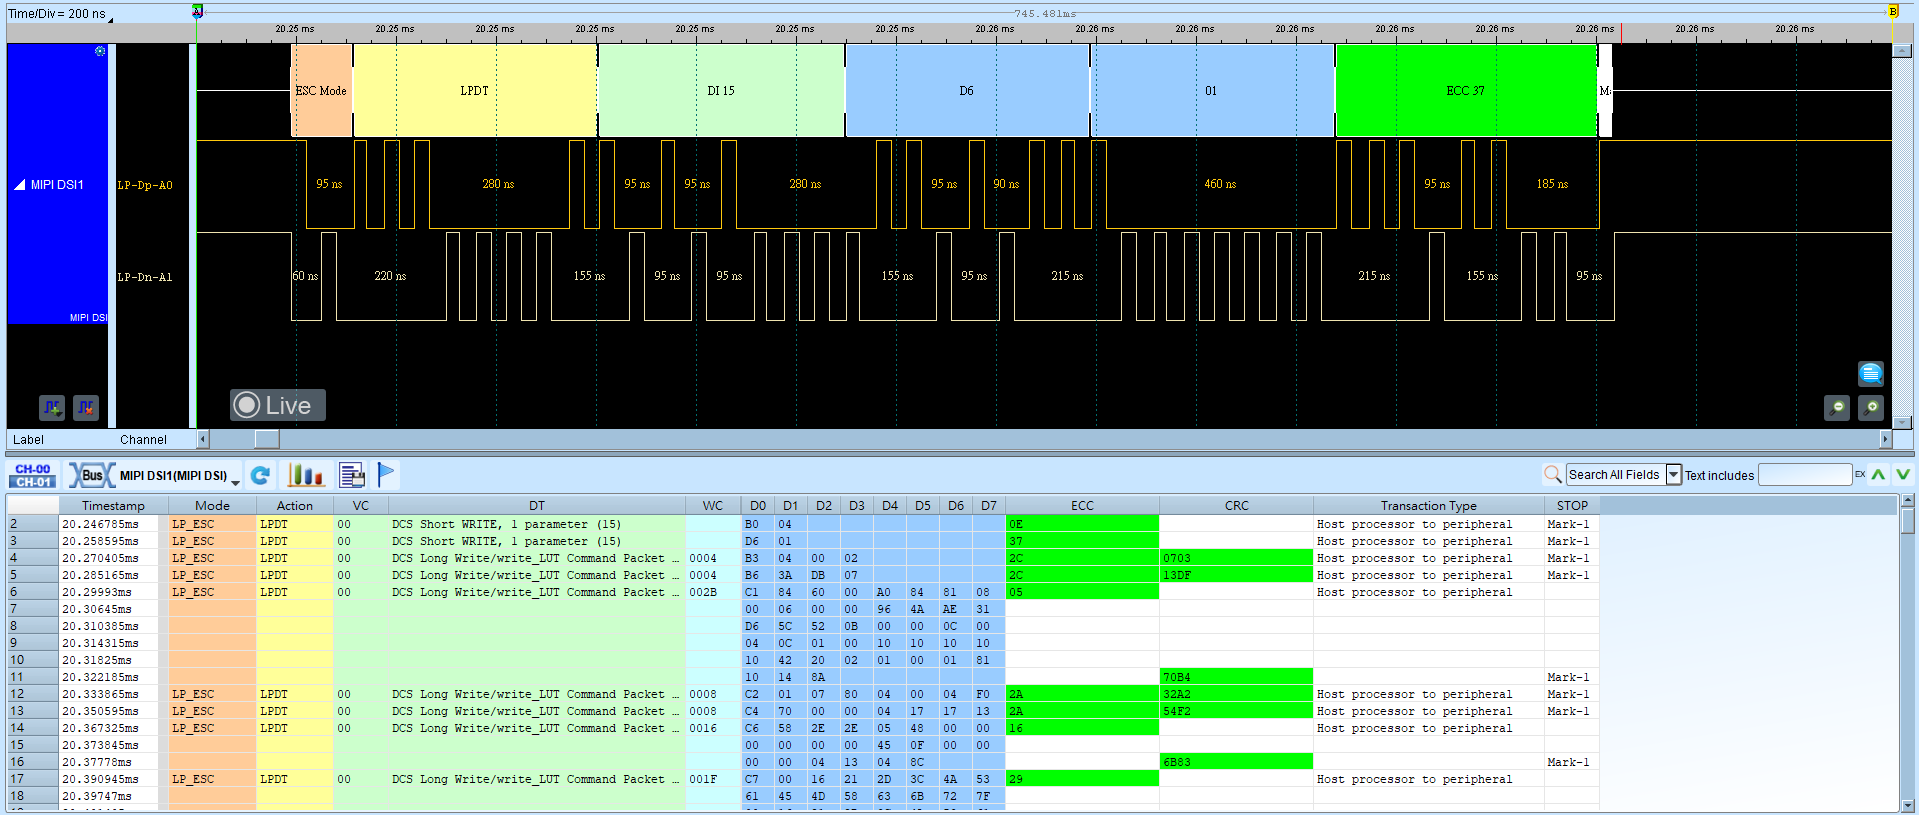Select the LP-Dp-A0 channel label

(x=145, y=185)
